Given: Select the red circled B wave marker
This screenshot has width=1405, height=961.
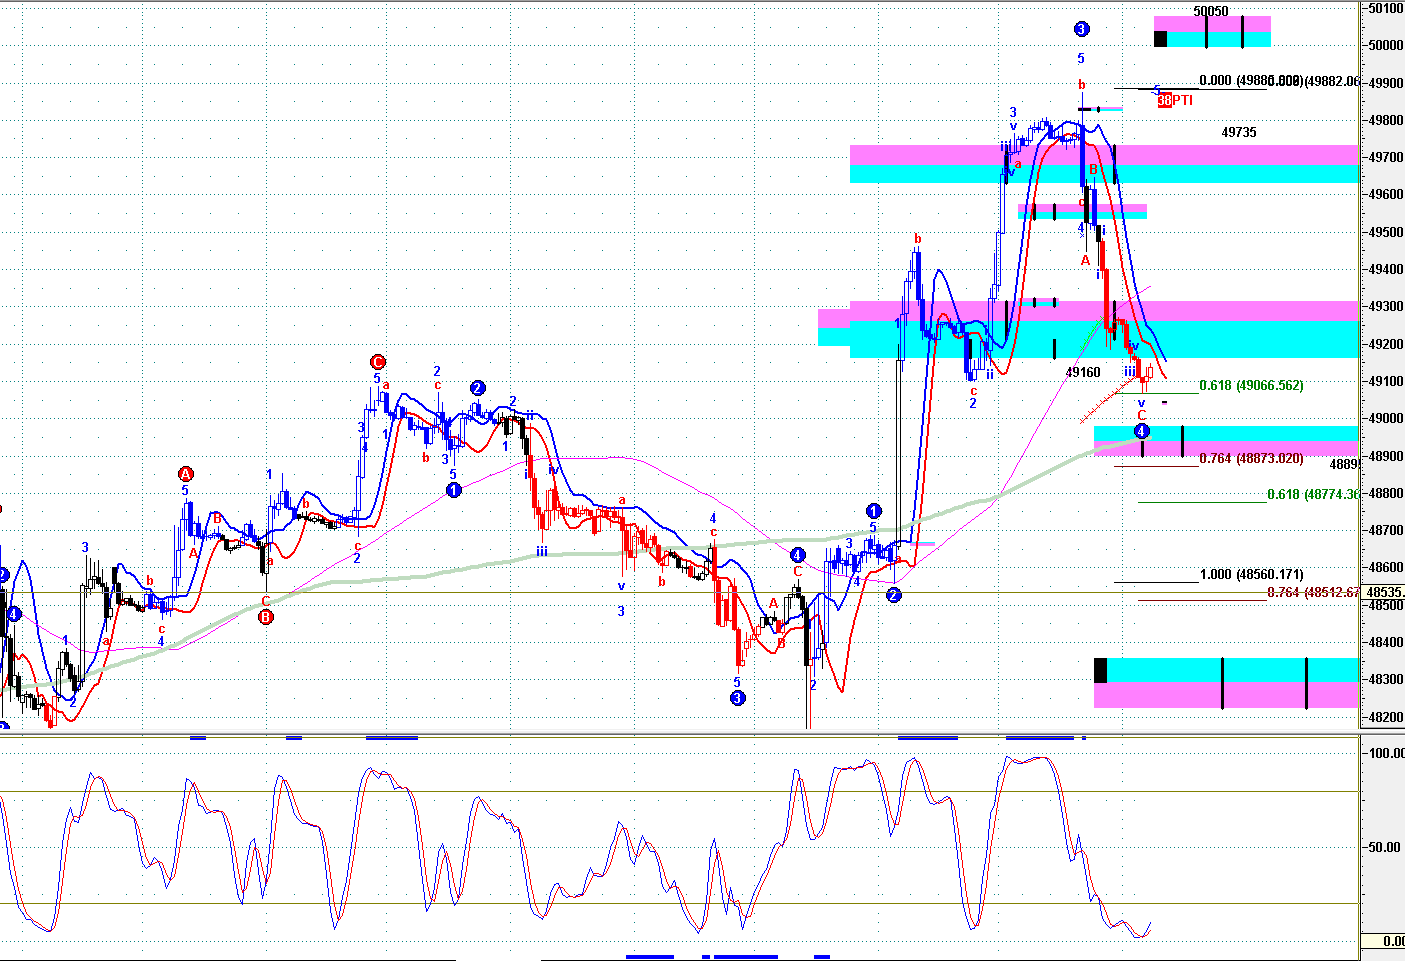Looking at the screenshot, I should pyautogui.click(x=266, y=617).
